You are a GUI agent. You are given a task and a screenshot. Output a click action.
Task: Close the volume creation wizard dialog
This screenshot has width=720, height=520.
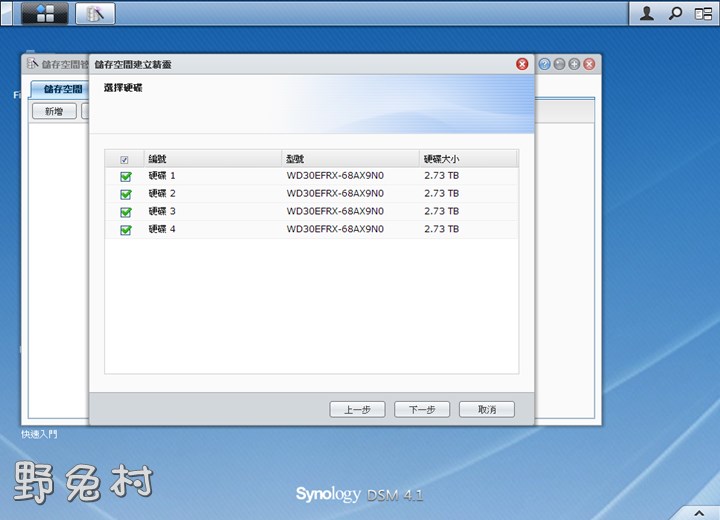pos(522,64)
